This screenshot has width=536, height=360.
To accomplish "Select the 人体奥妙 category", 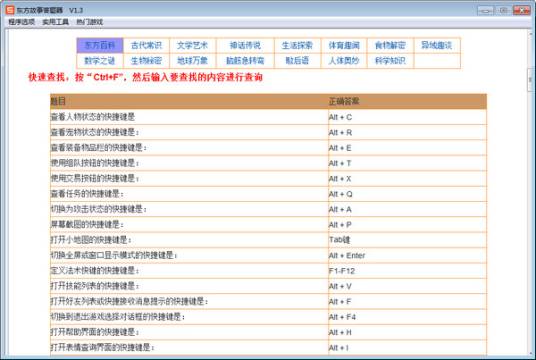I will pyautogui.click(x=344, y=61).
